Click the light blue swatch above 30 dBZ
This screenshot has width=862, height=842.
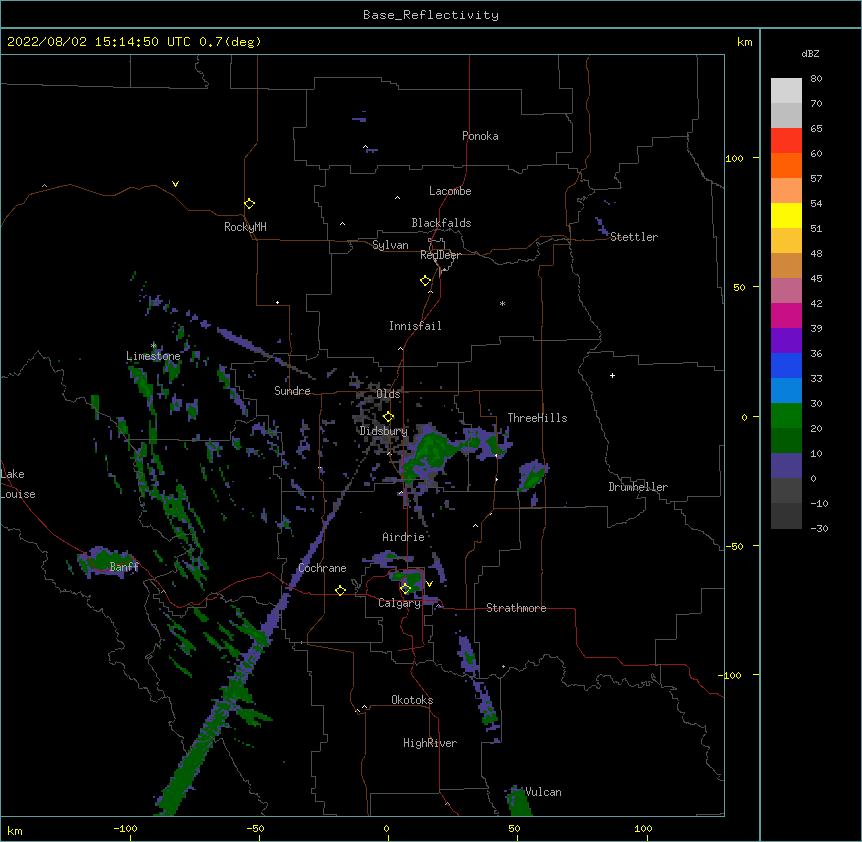(786, 391)
